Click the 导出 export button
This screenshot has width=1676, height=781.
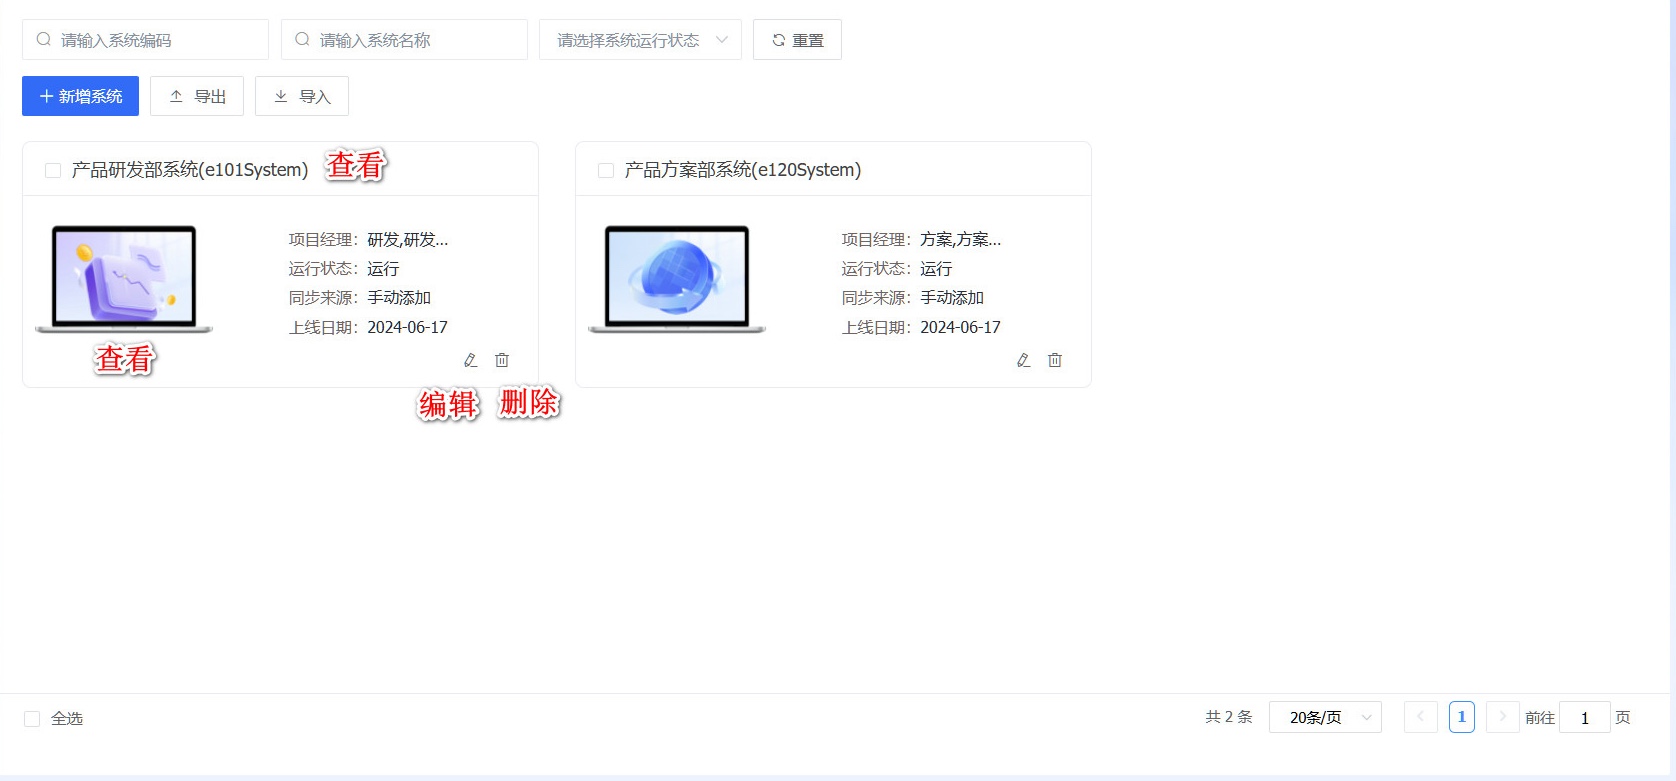(x=197, y=96)
